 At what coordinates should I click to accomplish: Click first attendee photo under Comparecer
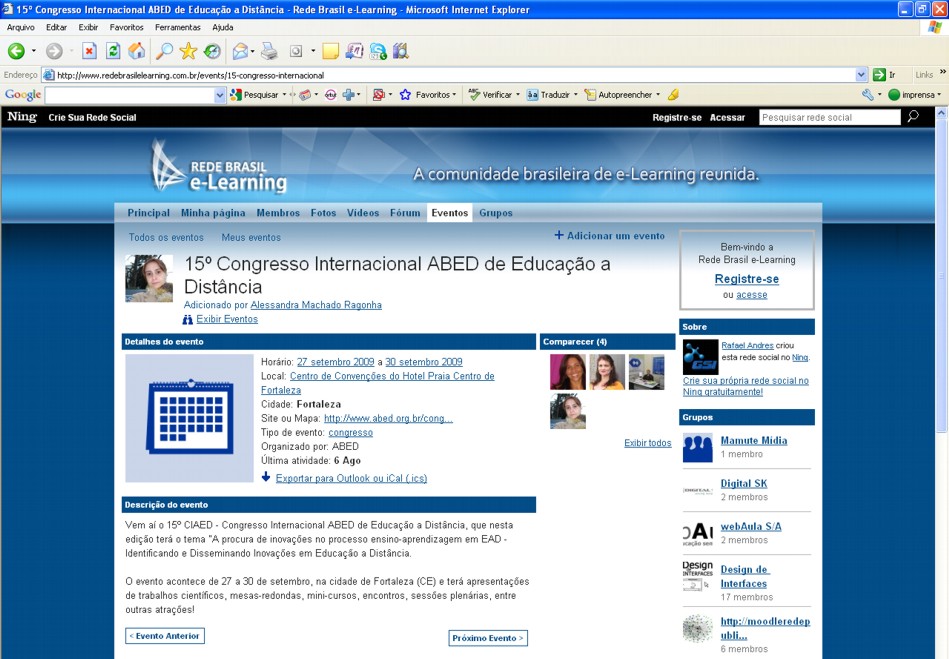tap(568, 372)
